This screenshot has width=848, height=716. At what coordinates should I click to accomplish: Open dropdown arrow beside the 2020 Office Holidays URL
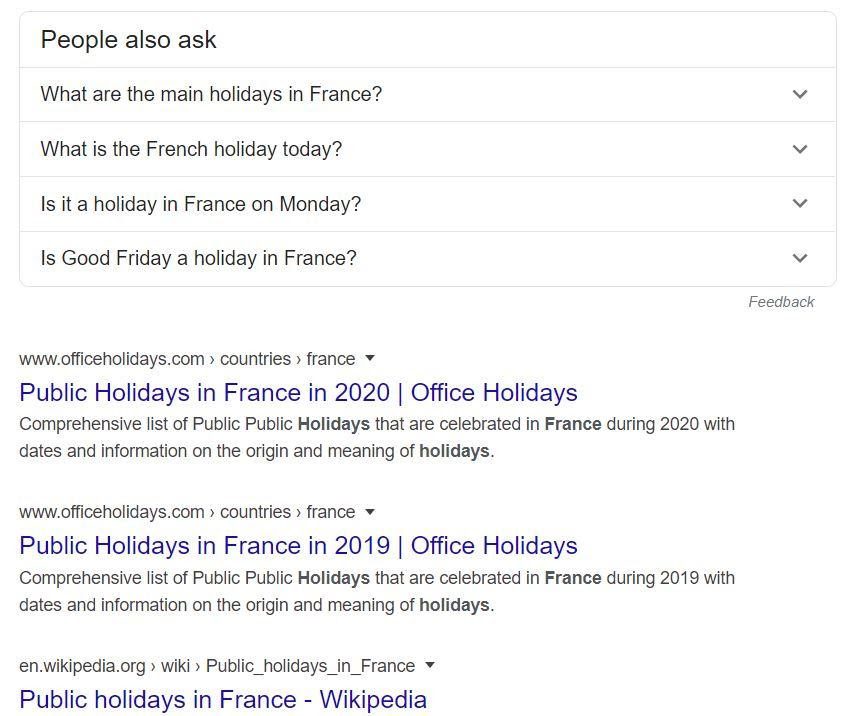(x=370, y=358)
